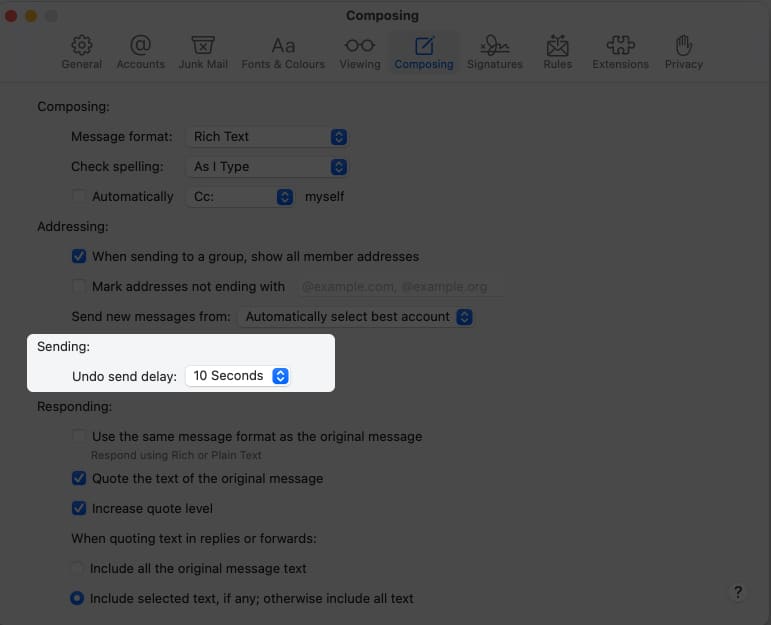Screen dimensions: 771x625
Task: Open the General settings gear icon
Action: (x=82, y=45)
